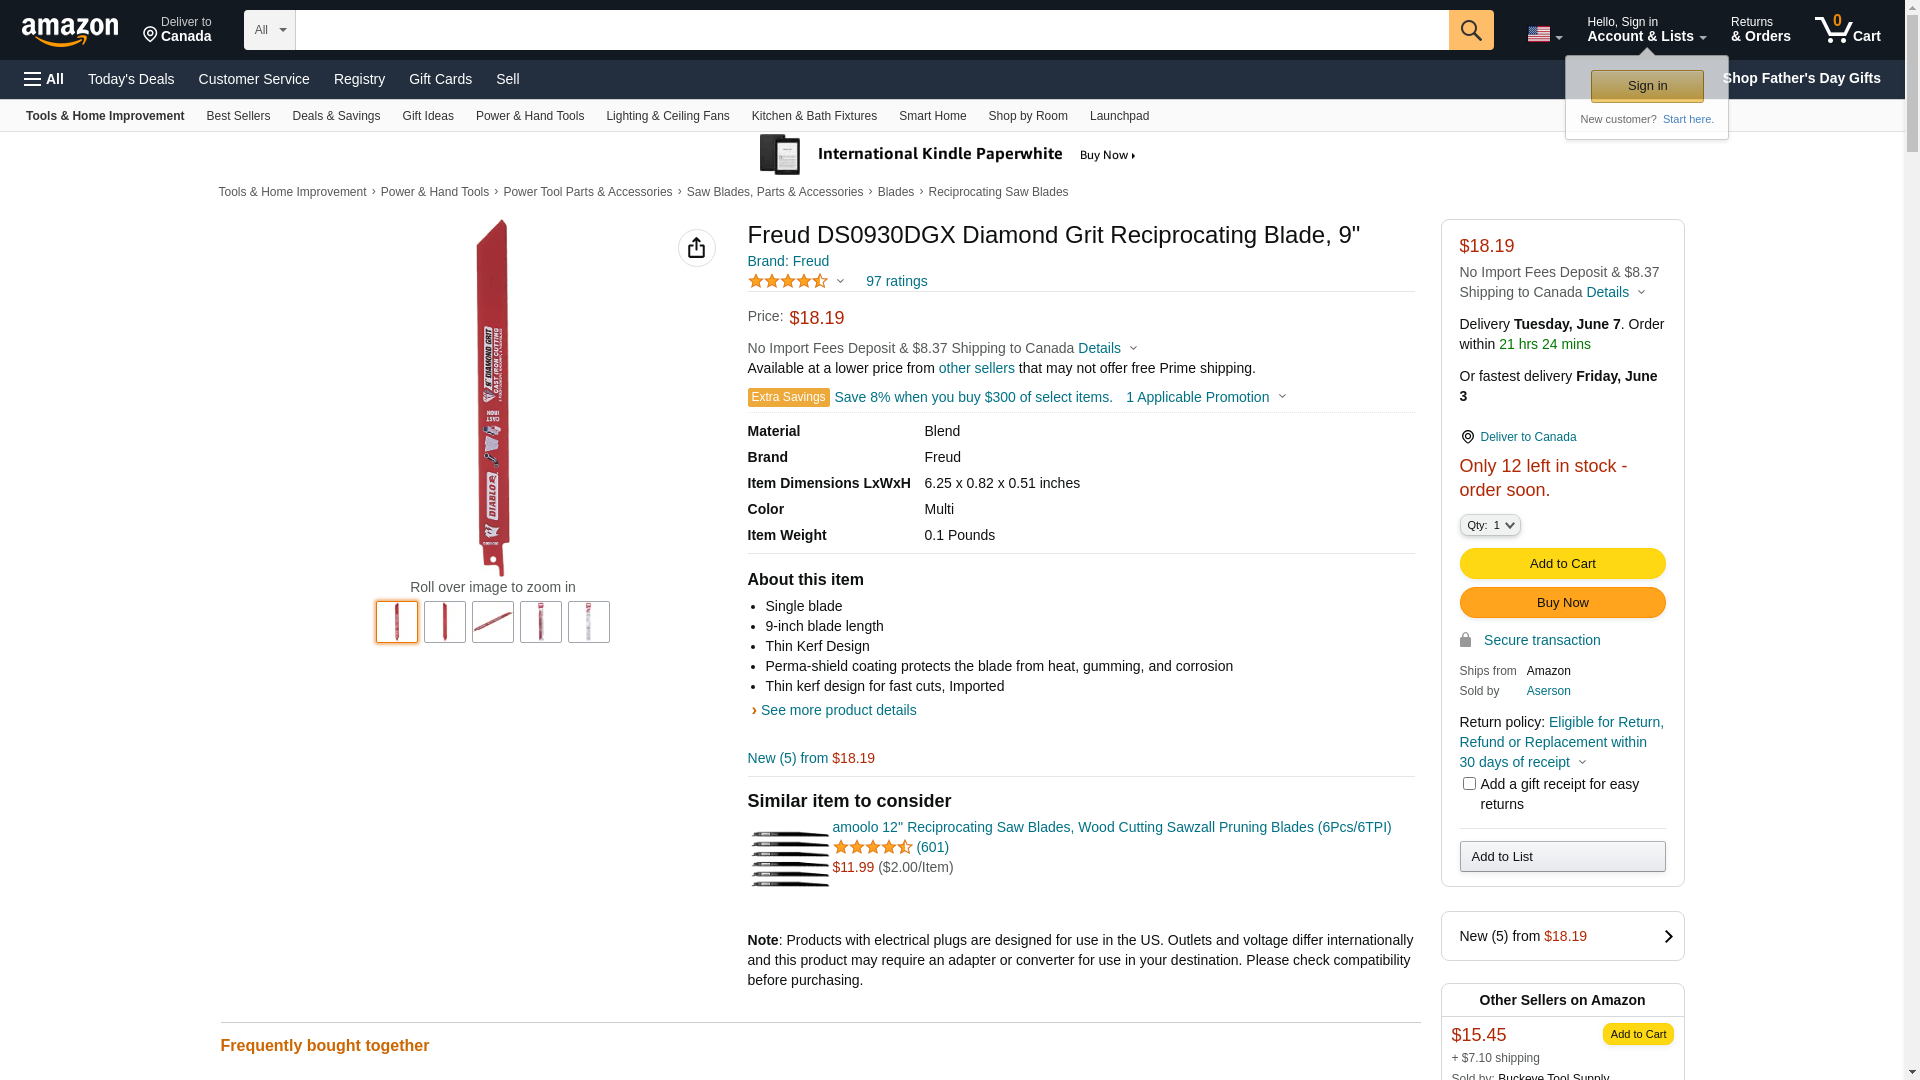1920x1080 pixels.
Task: Open New (5) offers arrow panel
Action: [1667, 937]
